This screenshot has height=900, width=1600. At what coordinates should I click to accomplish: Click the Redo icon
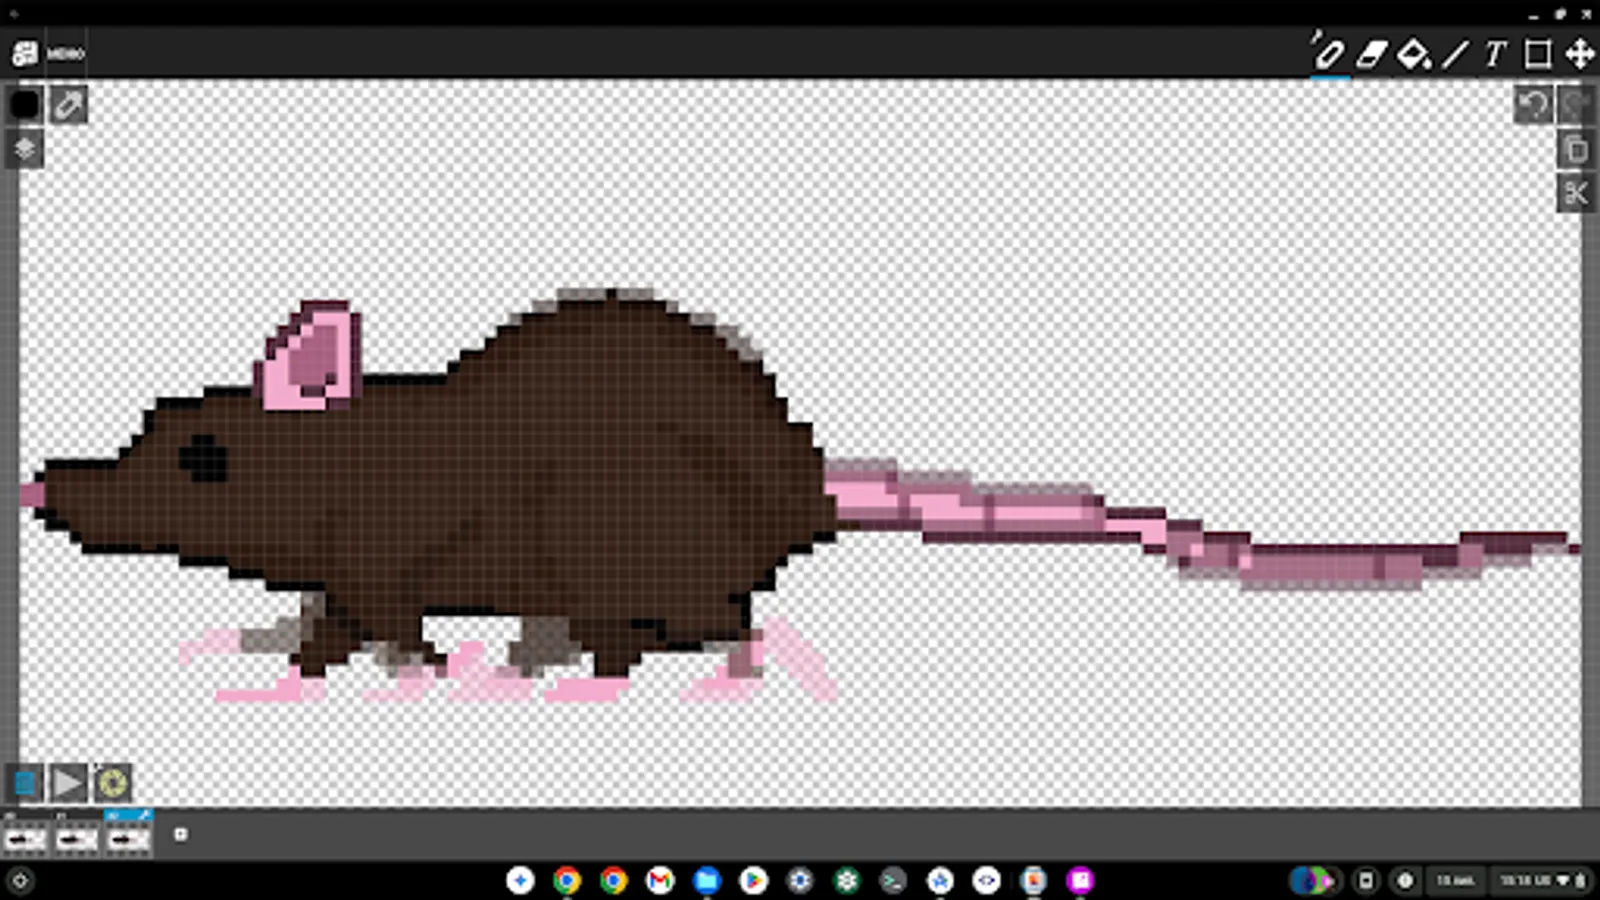click(x=1575, y=104)
